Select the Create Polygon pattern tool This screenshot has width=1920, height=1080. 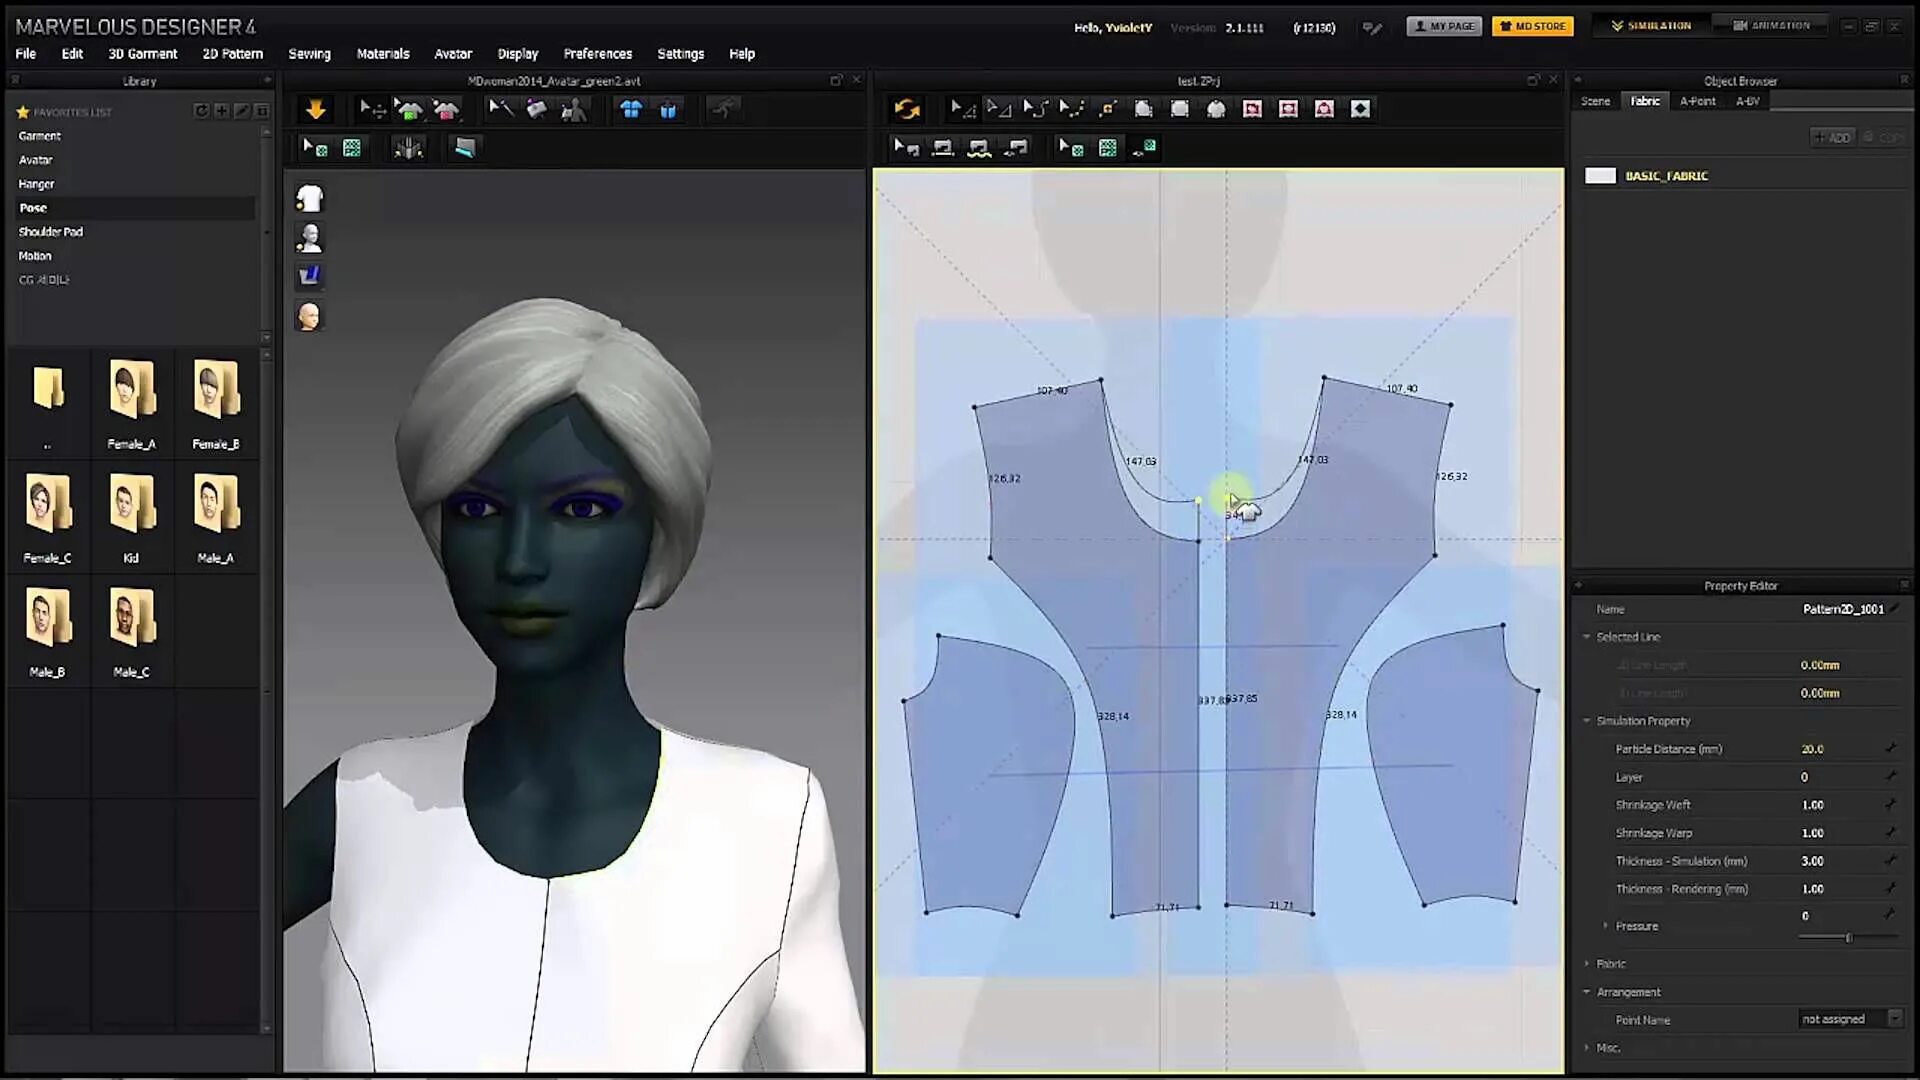pyautogui.click(x=1143, y=109)
